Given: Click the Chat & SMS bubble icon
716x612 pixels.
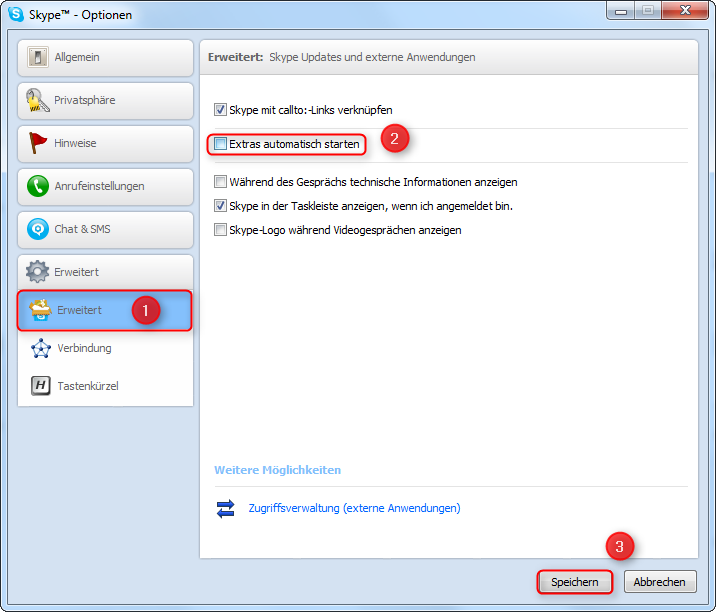Looking at the screenshot, I should tap(38, 229).
